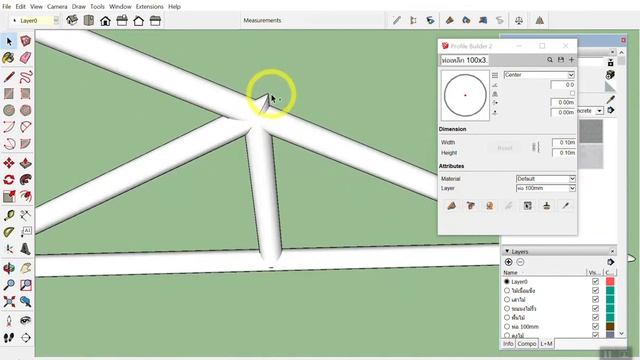This screenshot has height=360, width=640.
Task: Open the Layer0 toolbar dropdown
Action: tap(56, 20)
